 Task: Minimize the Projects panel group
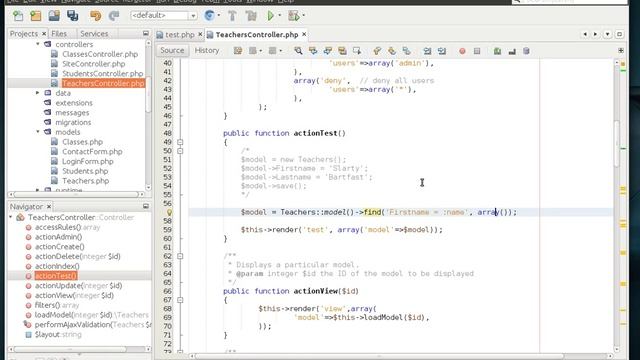pyautogui.click(x=146, y=33)
